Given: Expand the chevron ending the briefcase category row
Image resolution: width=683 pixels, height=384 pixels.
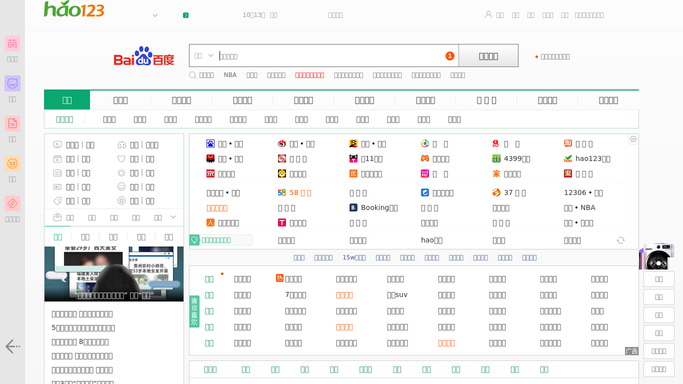Looking at the screenshot, I should click(x=173, y=217).
